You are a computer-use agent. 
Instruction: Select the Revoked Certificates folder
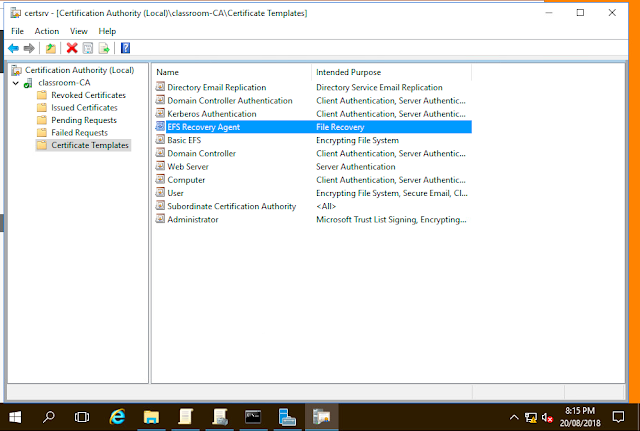click(89, 95)
